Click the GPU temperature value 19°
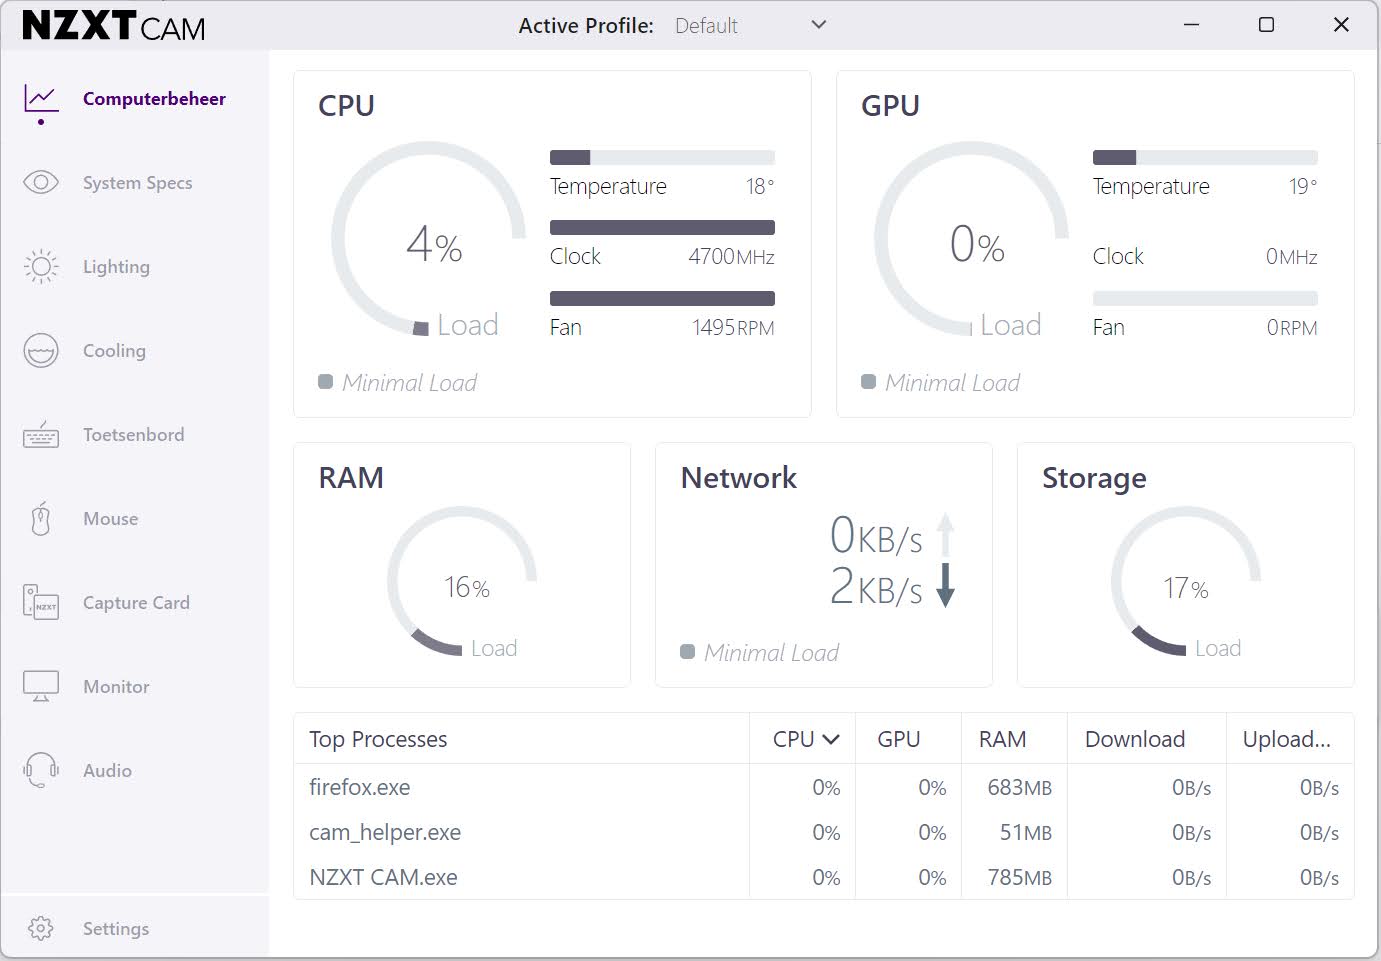 1303,186
